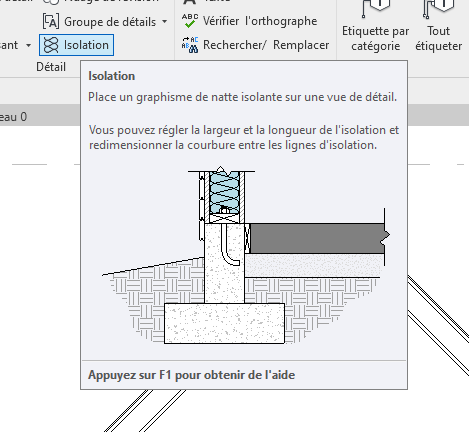Click the Isolation icon with wavy lines
The width and height of the screenshot is (469, 432).
[x=51, y=45]
